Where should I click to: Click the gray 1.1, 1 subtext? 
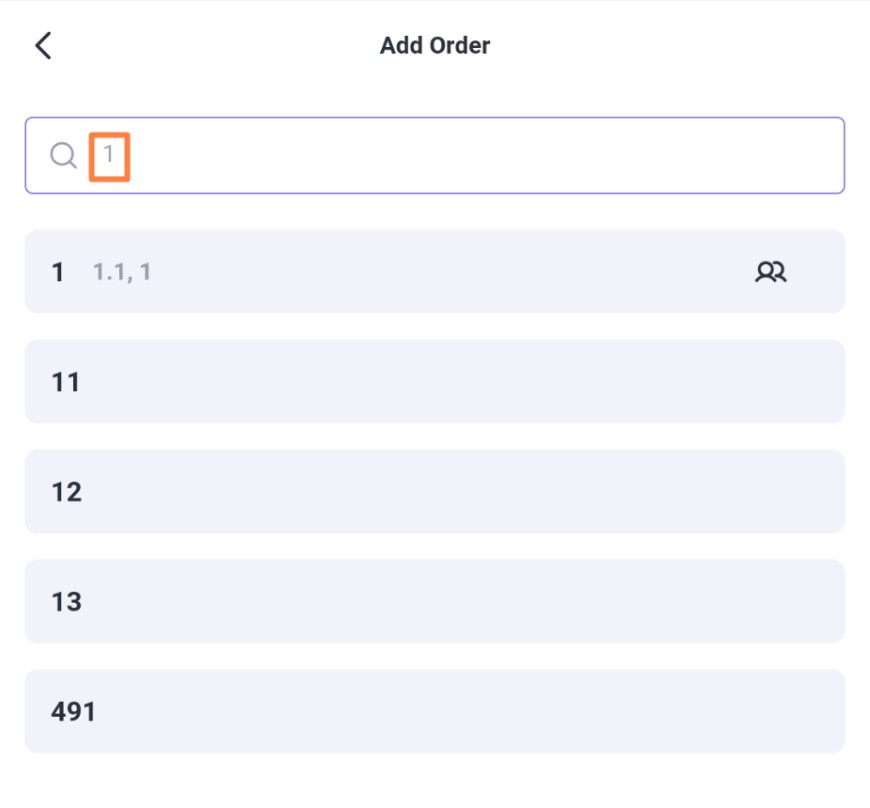tap(122, 272)
